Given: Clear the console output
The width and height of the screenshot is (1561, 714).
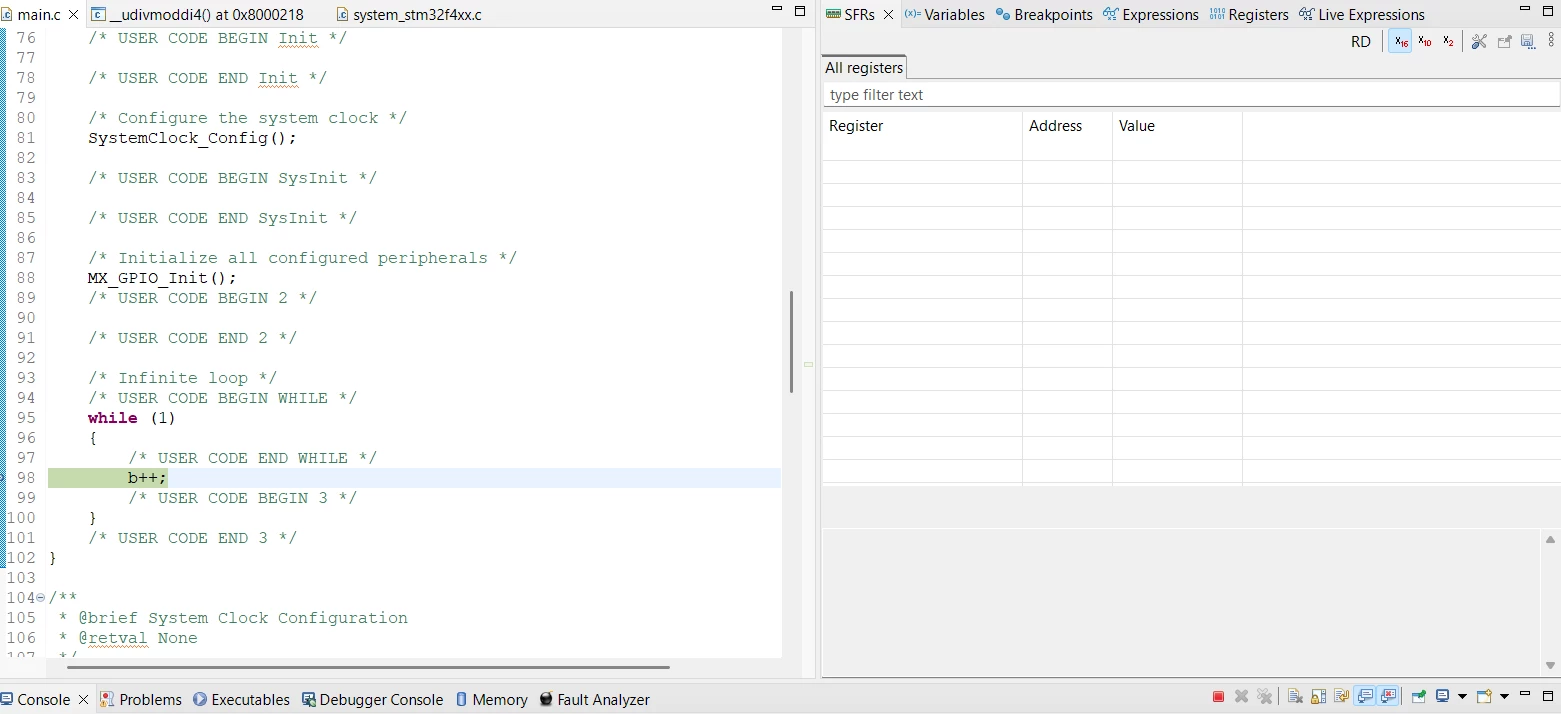Looking at the screenshot, I should pyautogui.click(x=1295, y=697).
